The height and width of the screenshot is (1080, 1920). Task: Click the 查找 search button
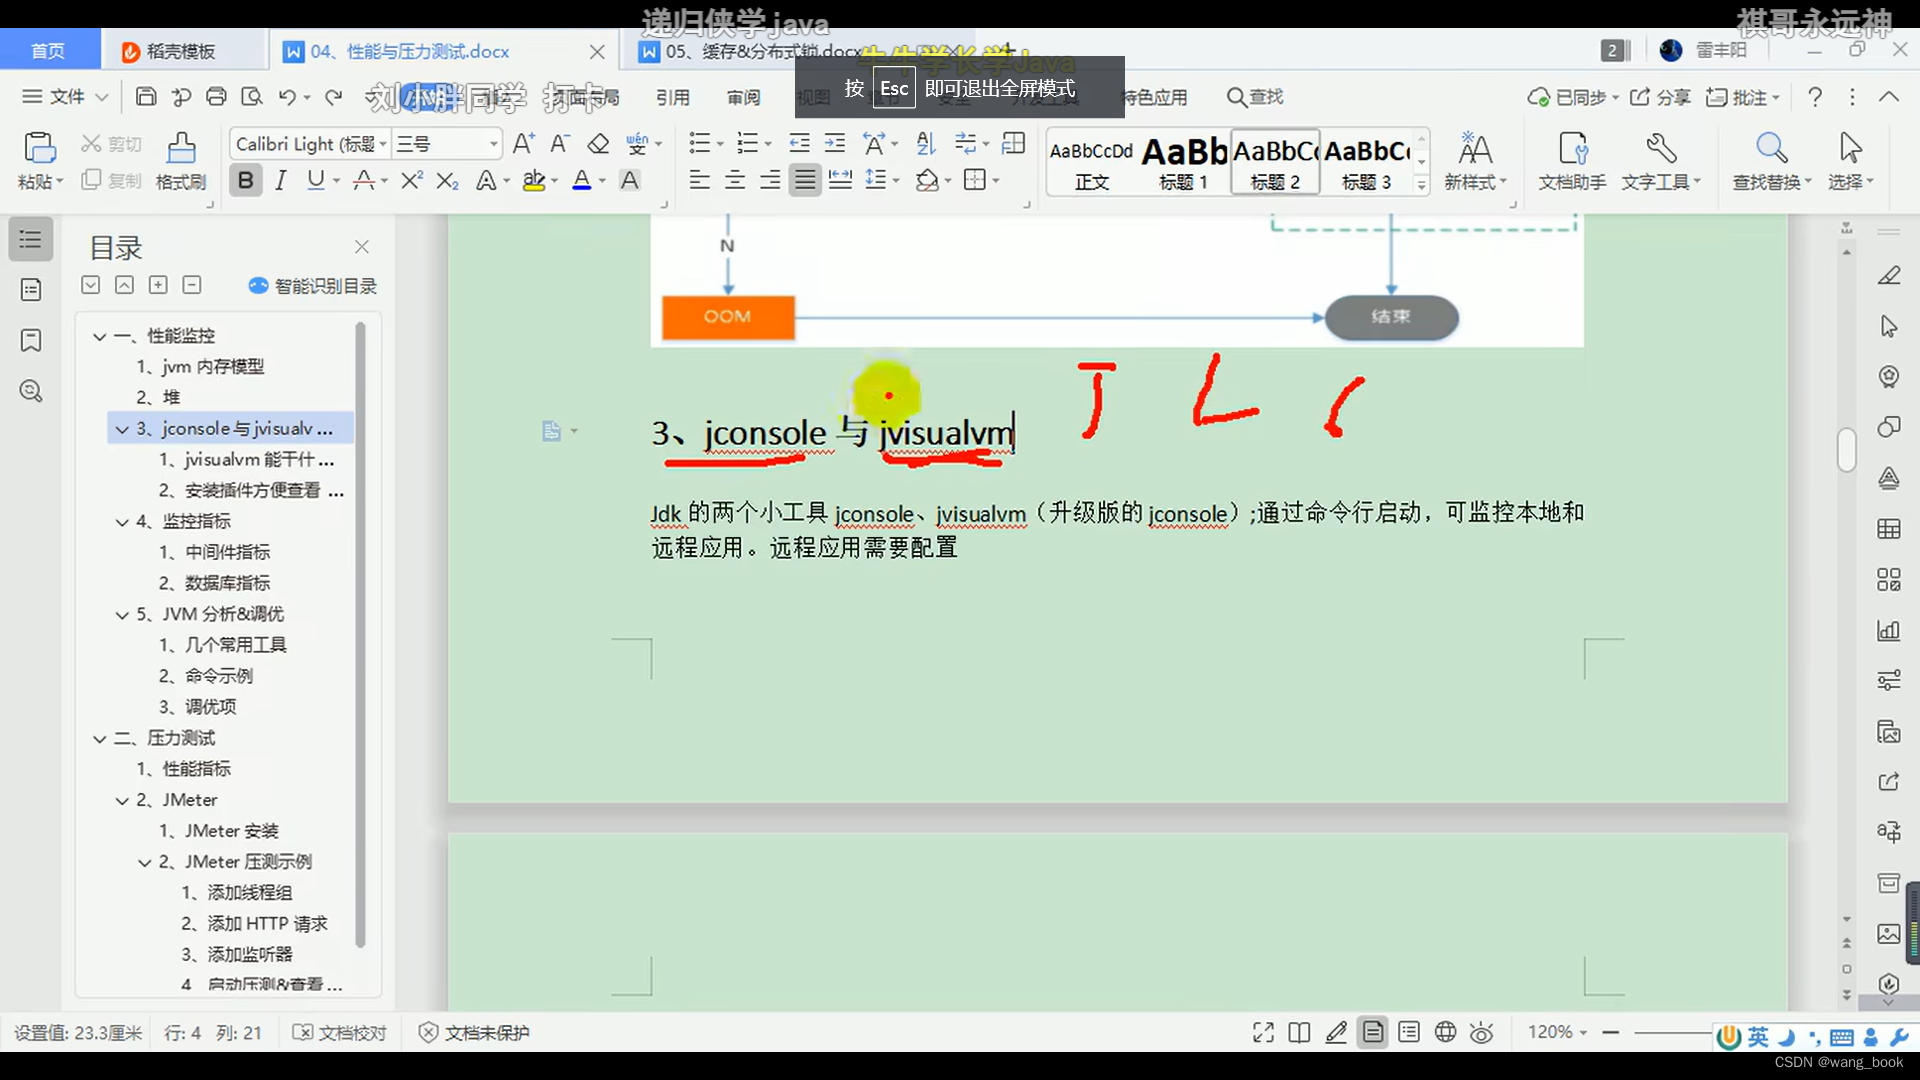point(1255,97)
